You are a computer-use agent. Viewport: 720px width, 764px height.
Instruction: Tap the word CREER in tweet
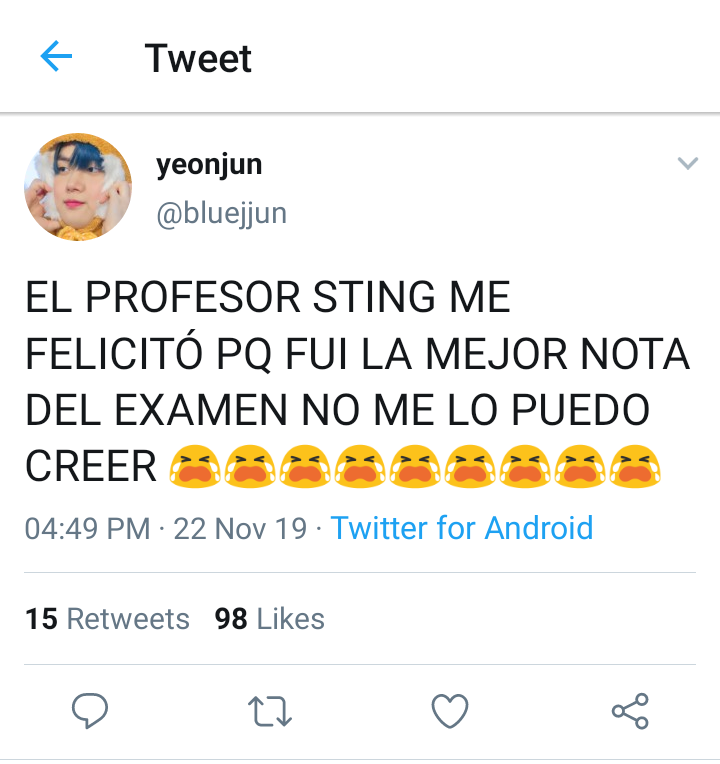(91, 467)
